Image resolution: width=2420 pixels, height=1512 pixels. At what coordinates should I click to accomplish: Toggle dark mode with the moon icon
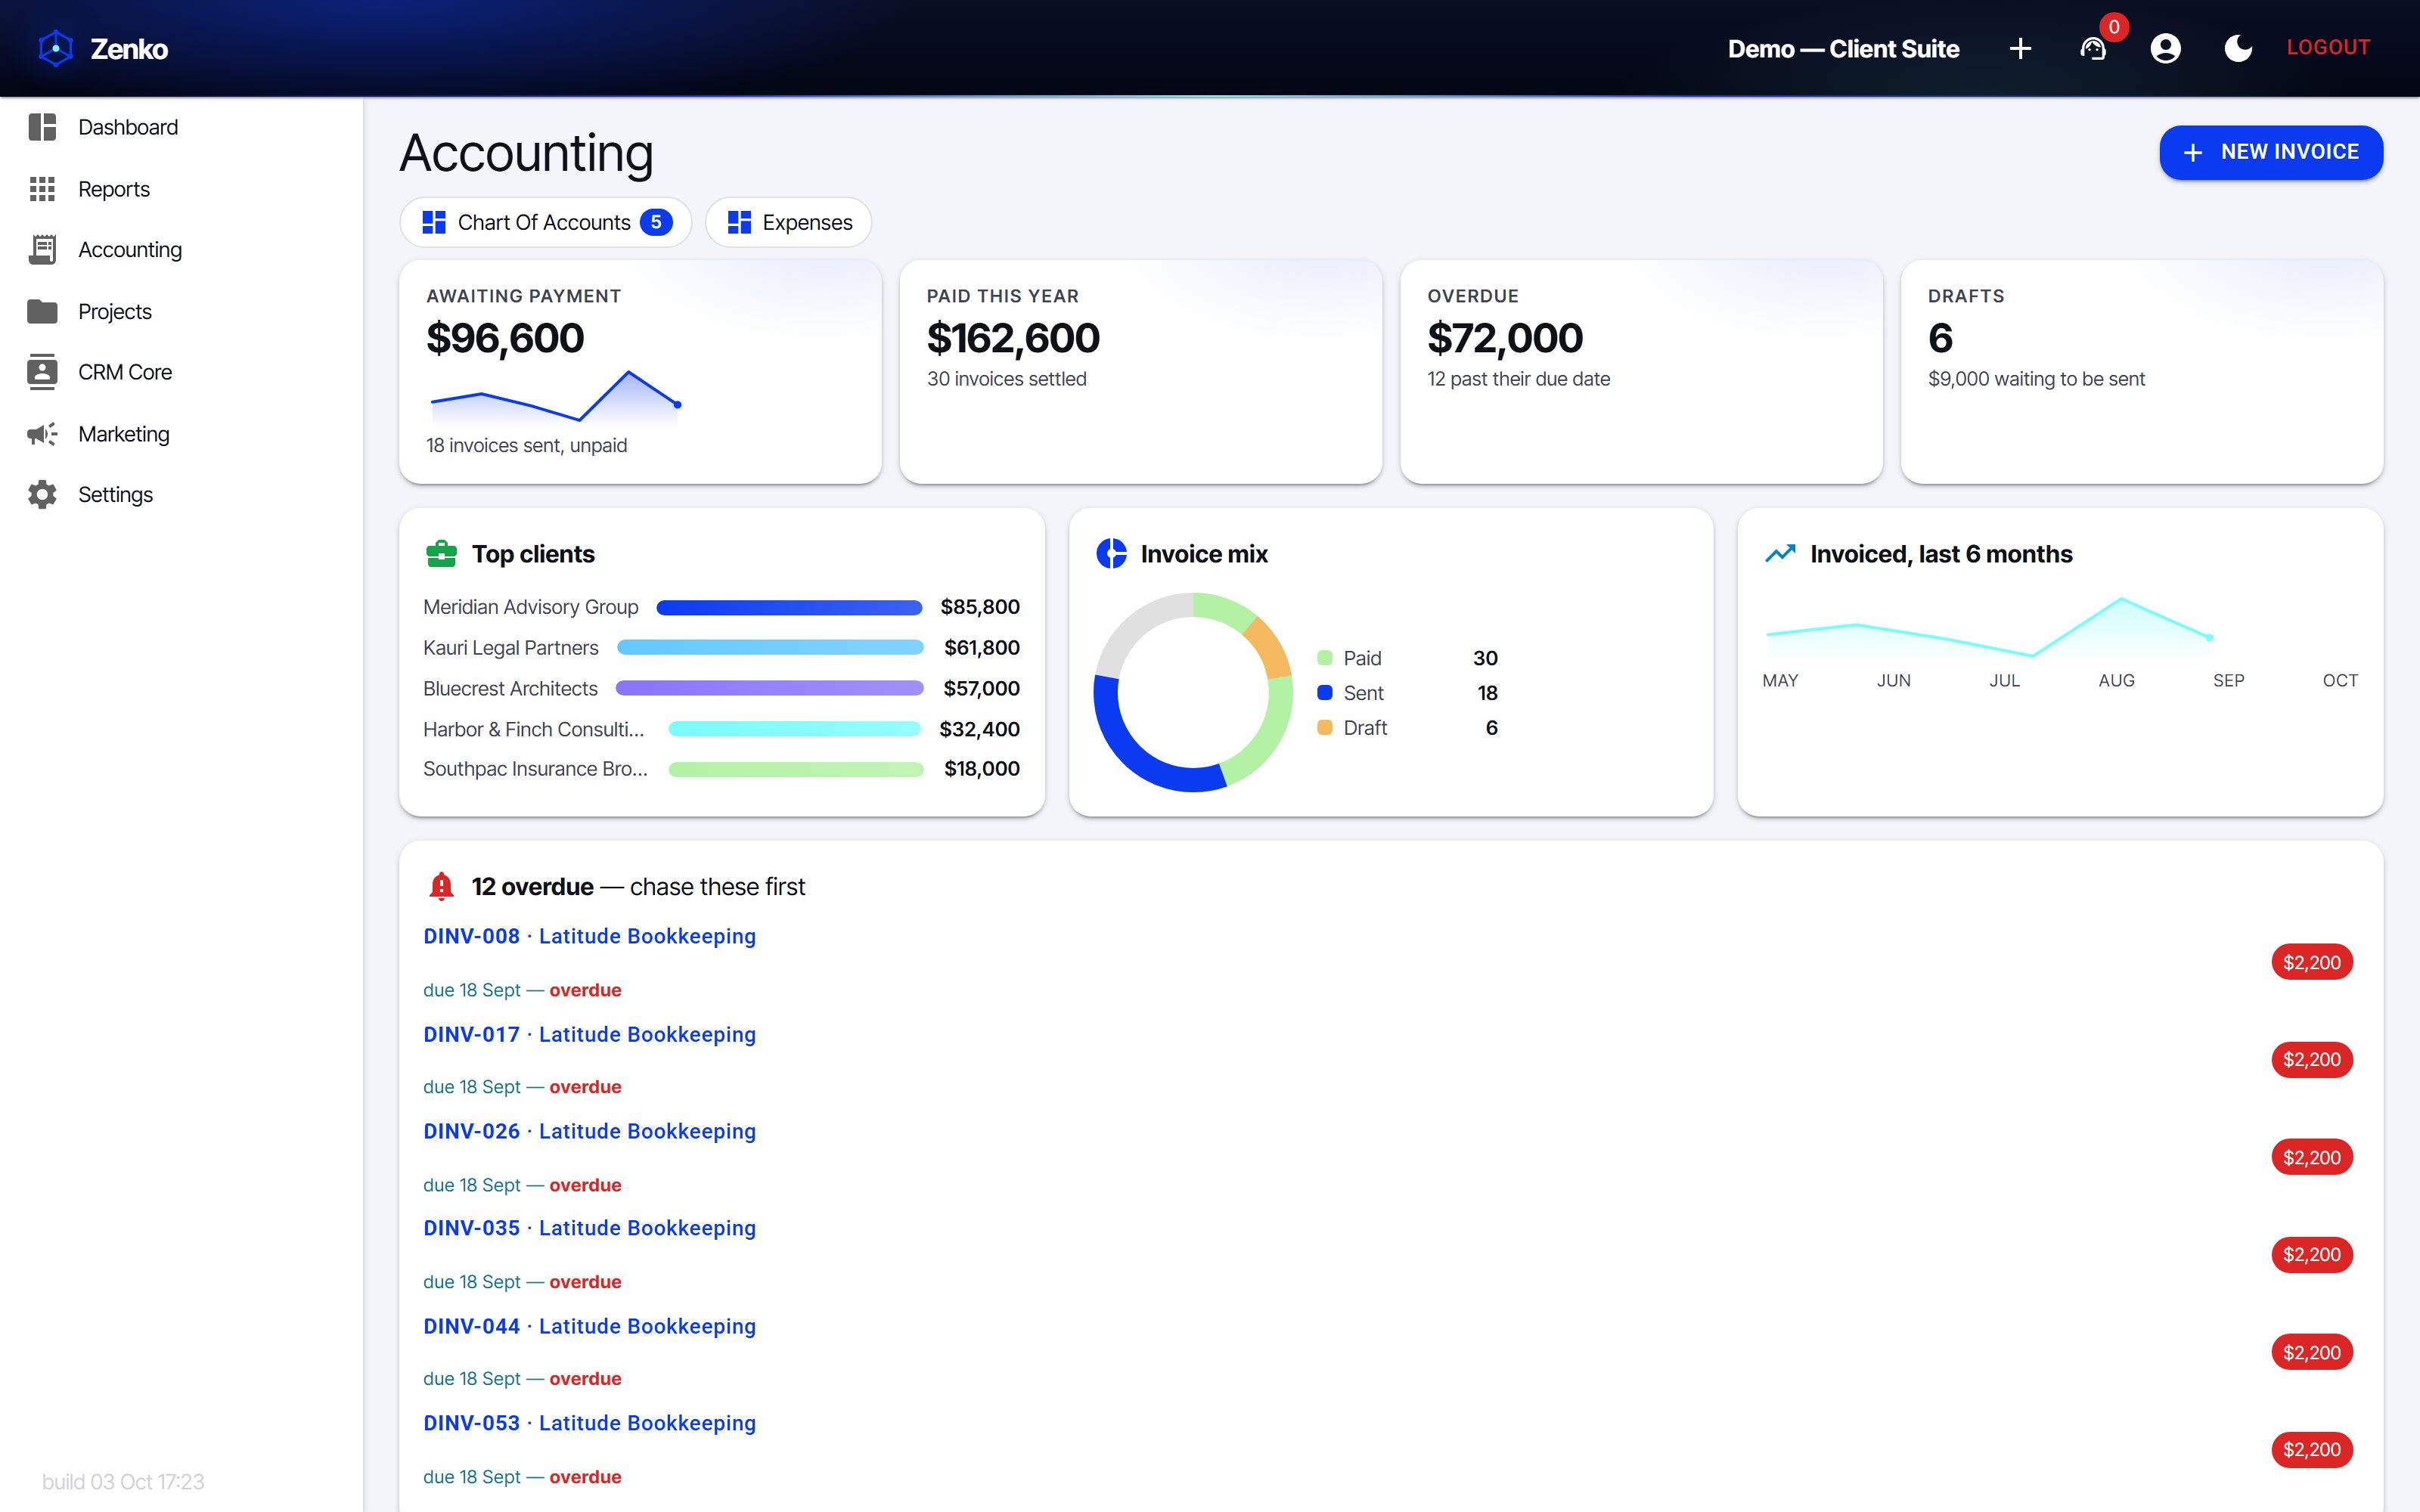[x=2238, y=48]
